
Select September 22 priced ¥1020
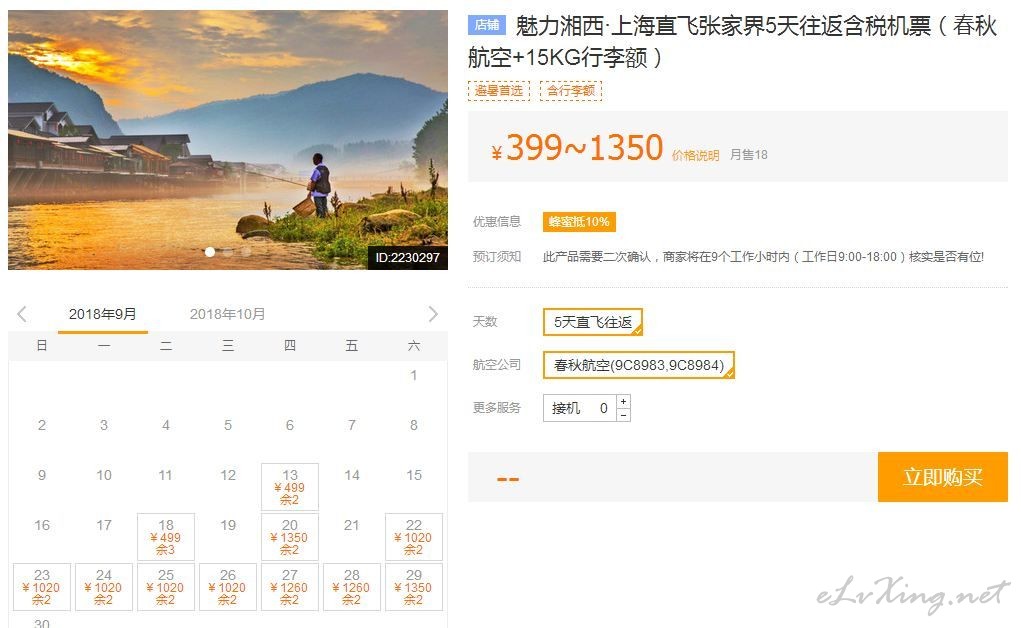point(413,537)
